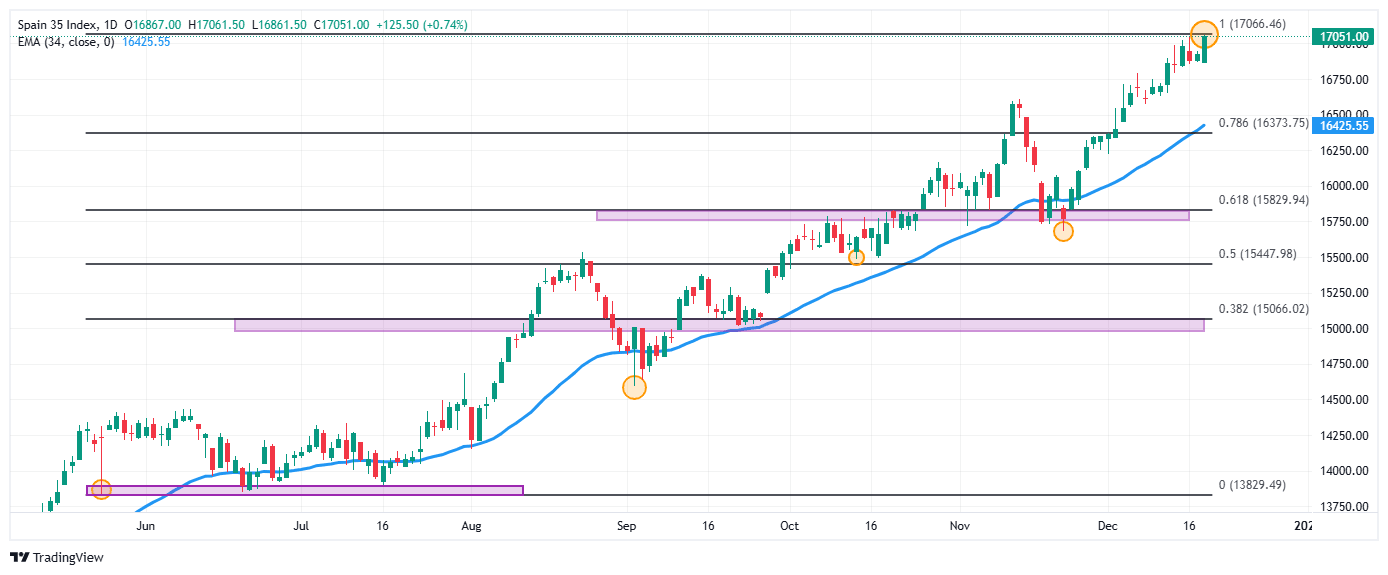Click the Sep label on the date axis
This screenshot has width=1388, height=575.
626,525
